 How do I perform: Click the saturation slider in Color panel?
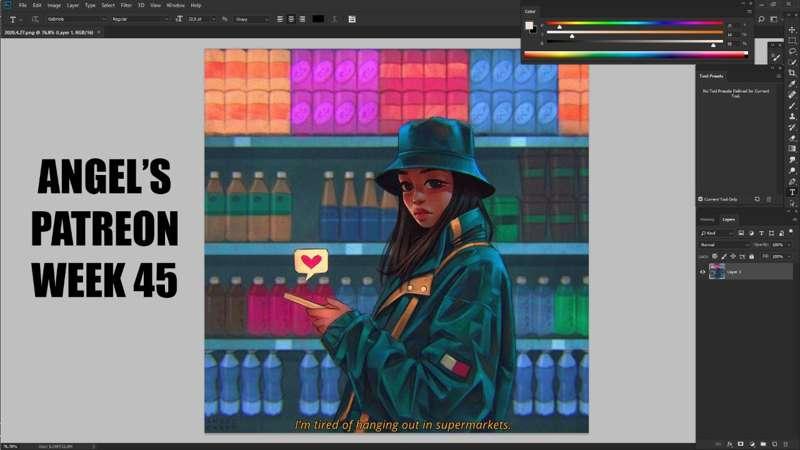(x=634, y=33)
